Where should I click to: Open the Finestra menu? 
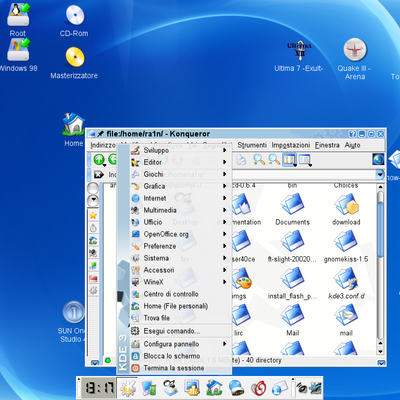pyautogui.click(x=327, y=145)
